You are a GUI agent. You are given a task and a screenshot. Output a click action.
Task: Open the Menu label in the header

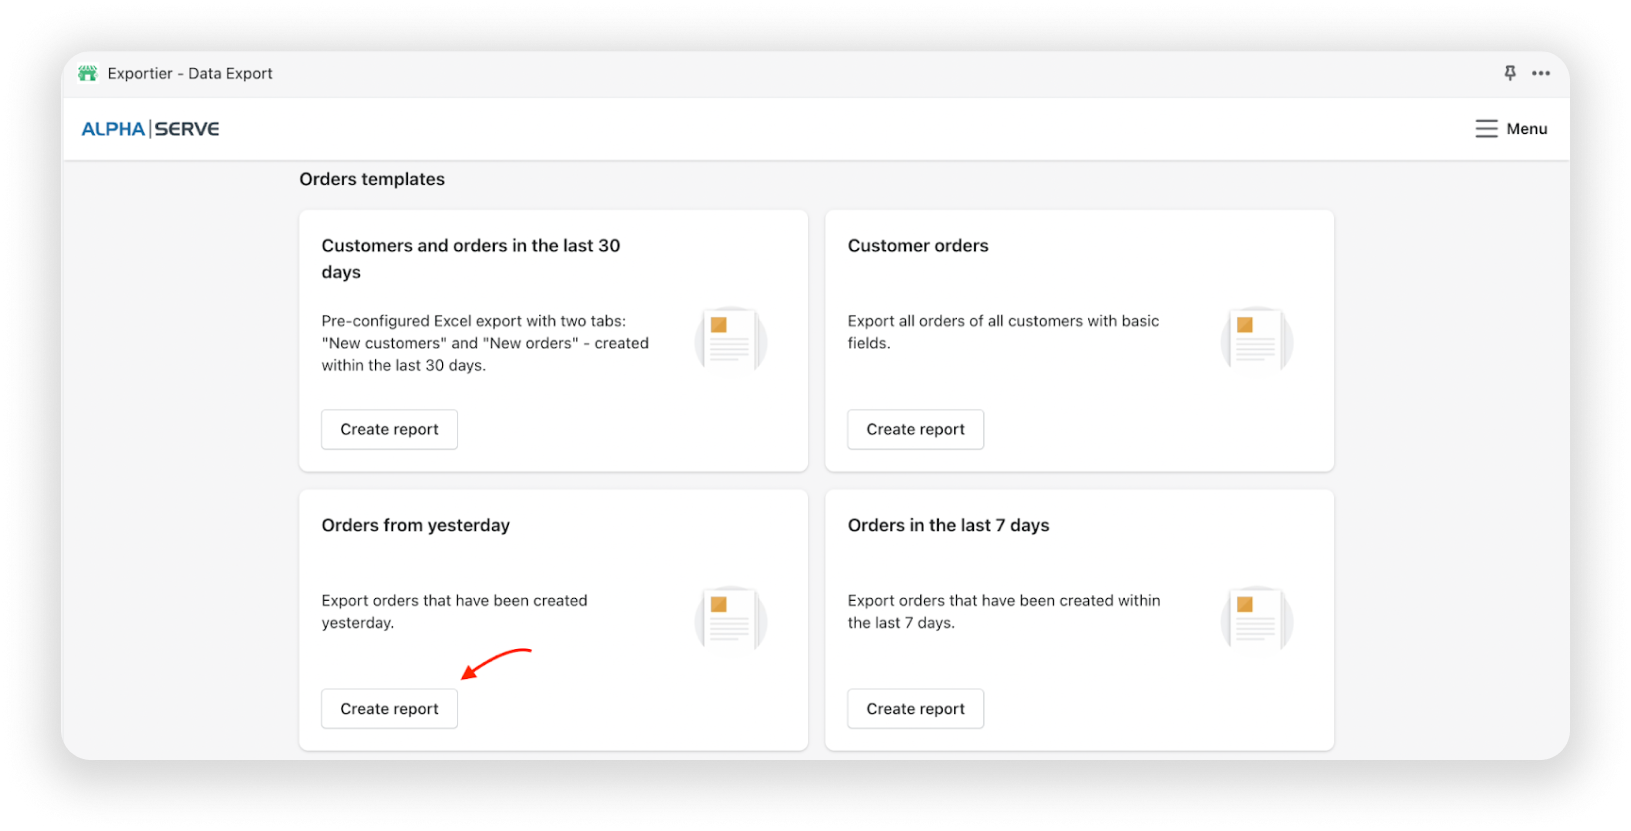[1526, 129]
